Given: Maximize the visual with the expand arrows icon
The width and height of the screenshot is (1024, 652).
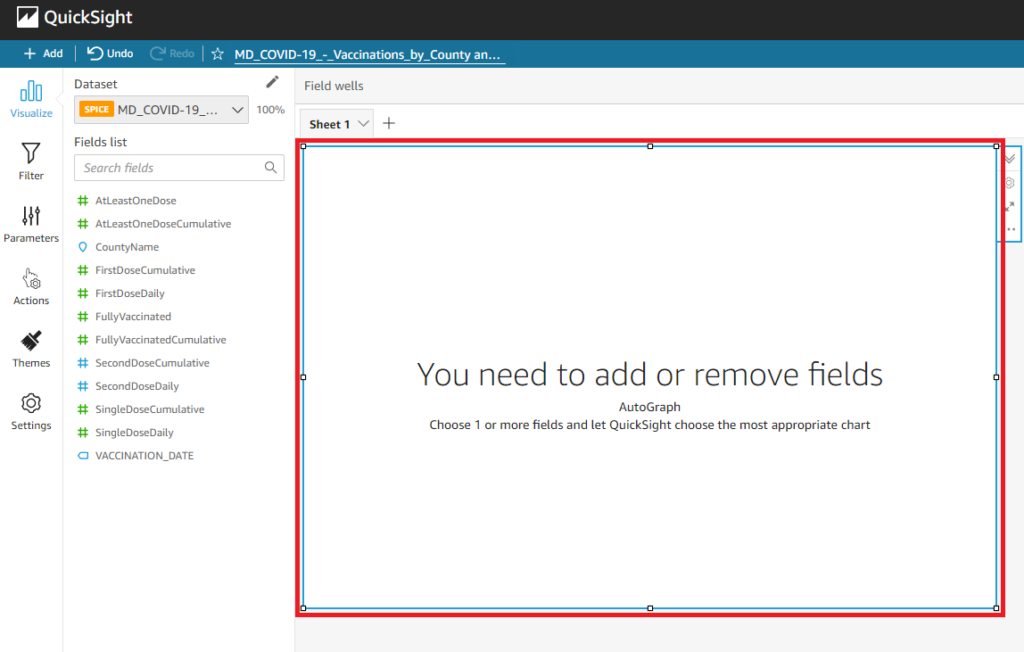Looking at the screenshot, I should (x=1009, y=206).
